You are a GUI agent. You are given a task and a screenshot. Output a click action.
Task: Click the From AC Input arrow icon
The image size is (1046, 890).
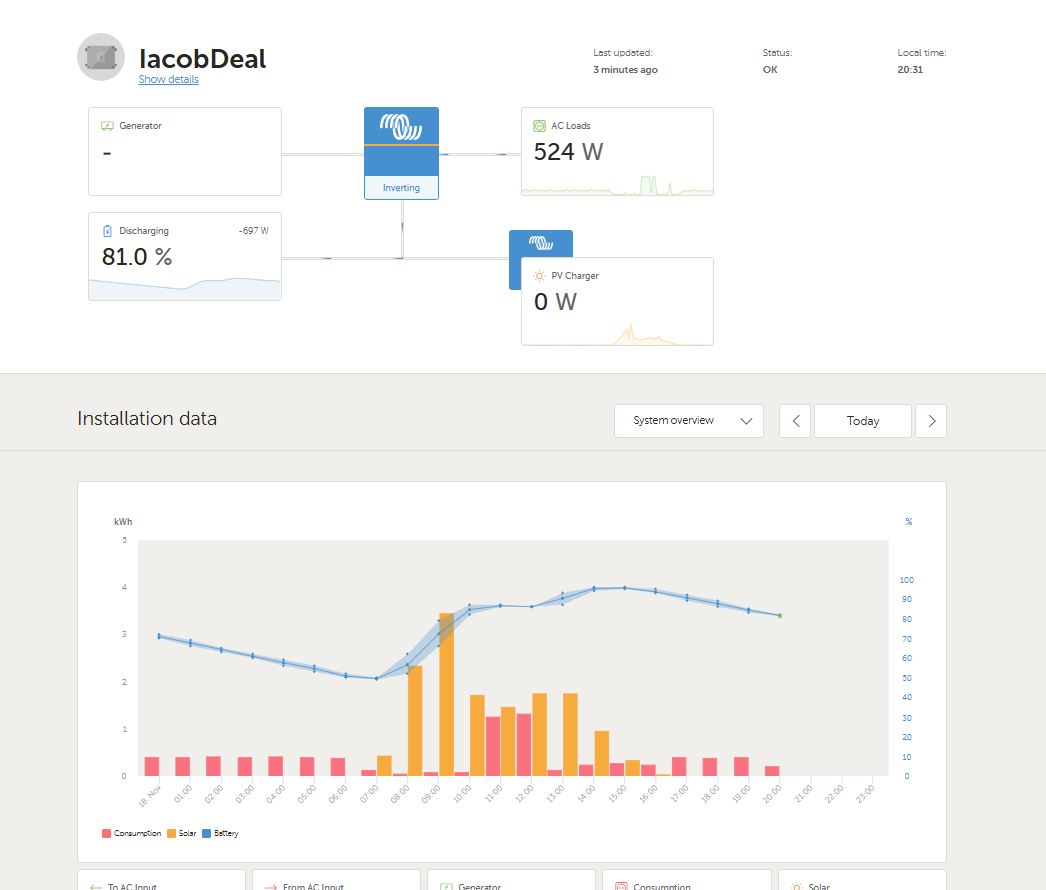271,886
